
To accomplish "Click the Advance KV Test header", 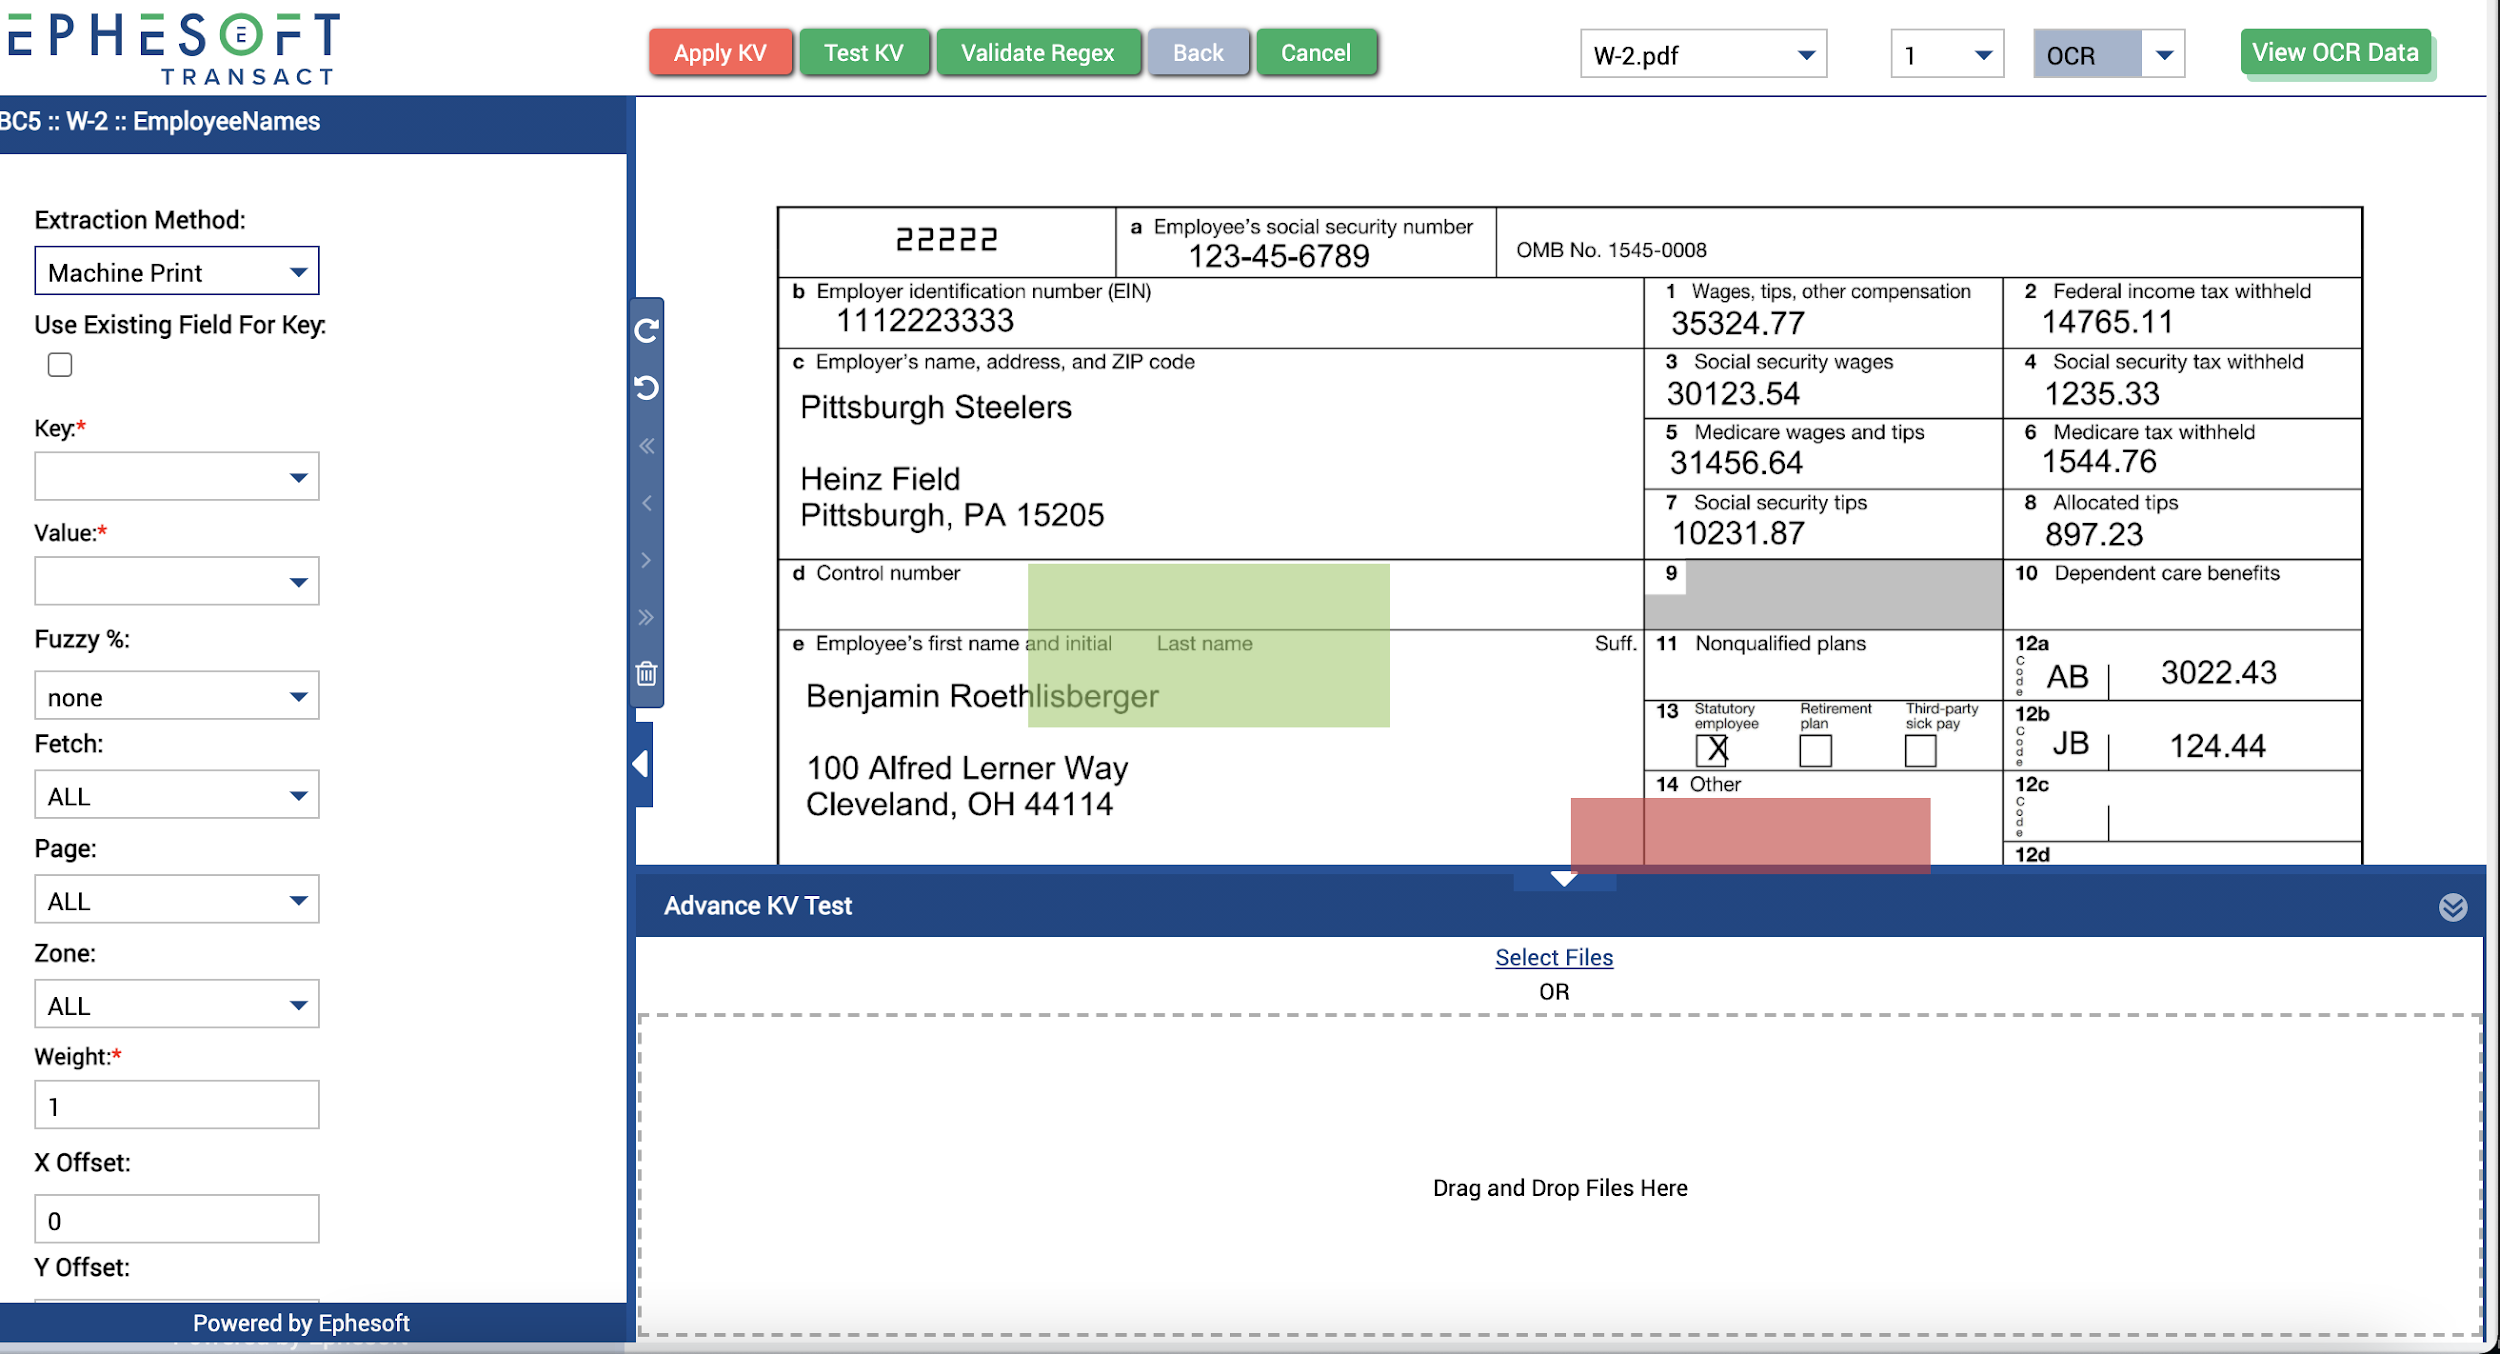I will [758, 906].
